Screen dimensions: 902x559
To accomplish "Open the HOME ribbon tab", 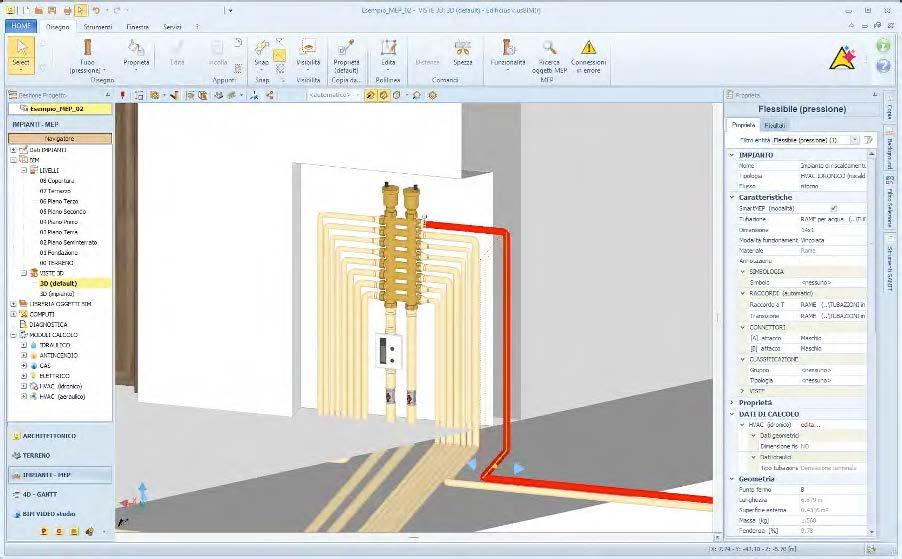I will pos(21,26).
